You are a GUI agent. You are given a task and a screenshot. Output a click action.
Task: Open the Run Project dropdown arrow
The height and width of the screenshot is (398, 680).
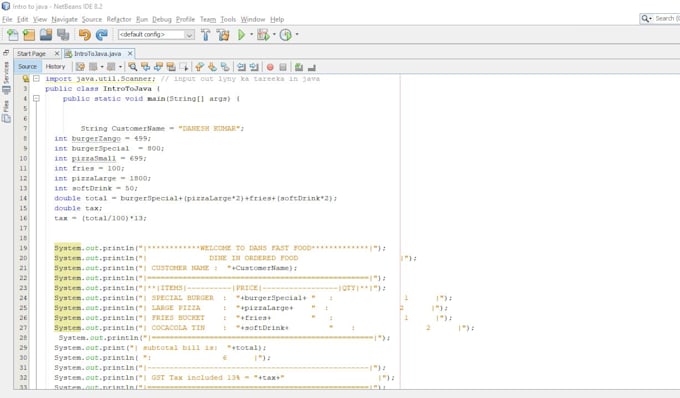pos(252,35)
